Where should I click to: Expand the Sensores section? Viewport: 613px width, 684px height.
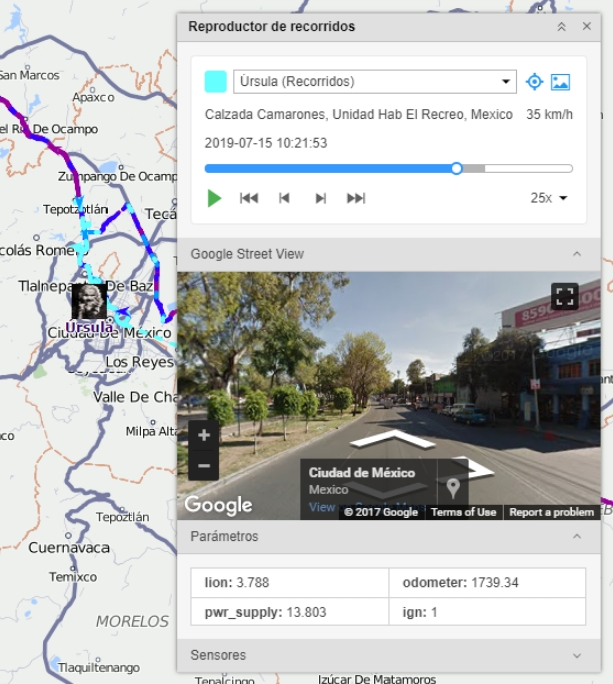tap(577, 655)
